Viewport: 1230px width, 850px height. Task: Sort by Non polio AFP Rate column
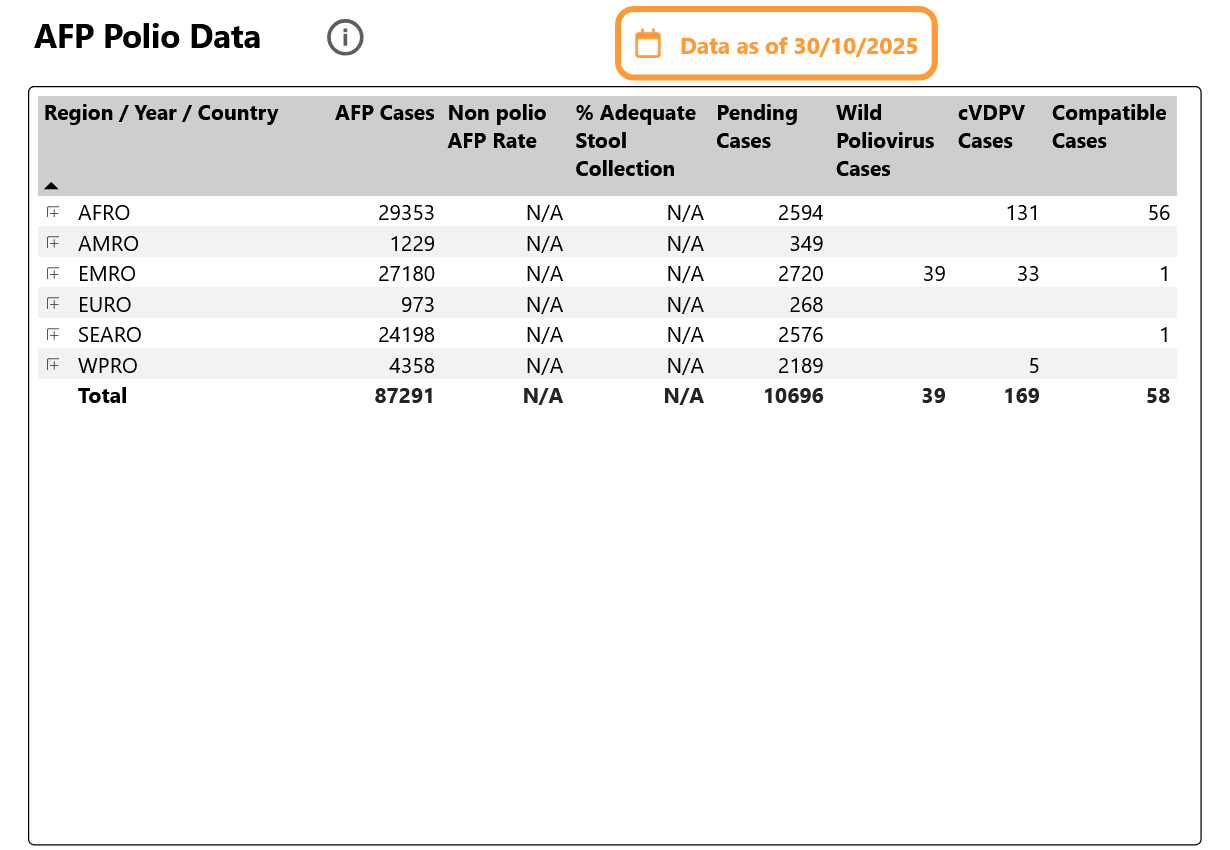pos(496,127)
